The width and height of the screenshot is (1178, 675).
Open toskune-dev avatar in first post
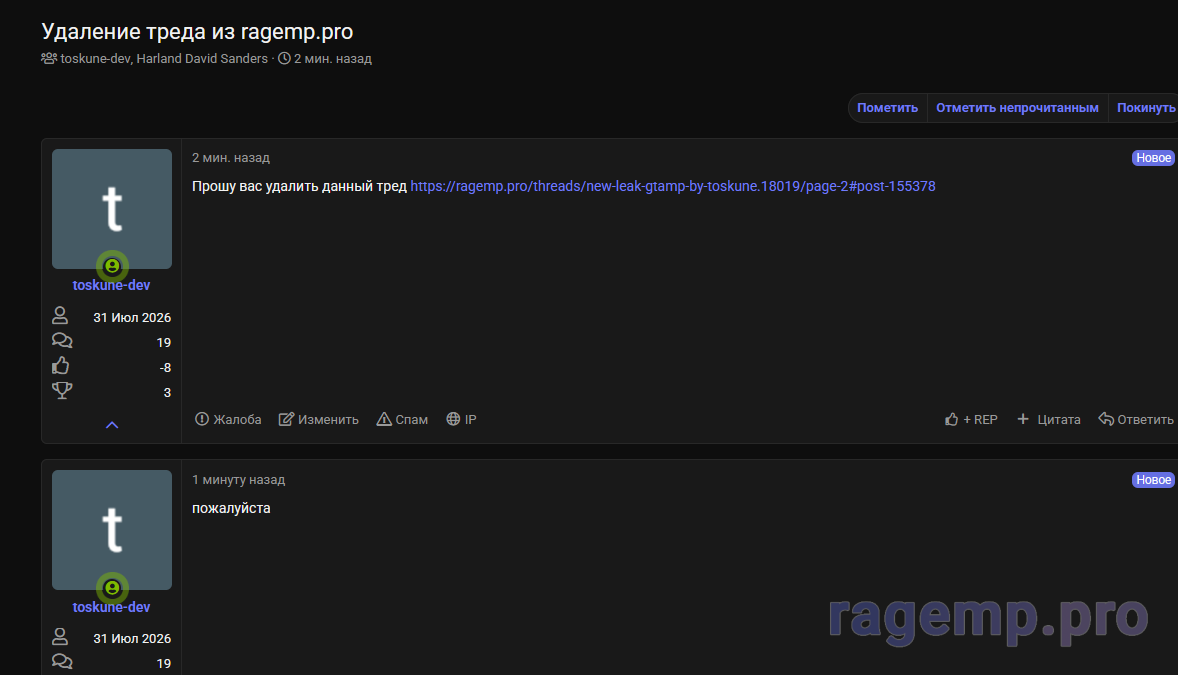pos(112,209)
